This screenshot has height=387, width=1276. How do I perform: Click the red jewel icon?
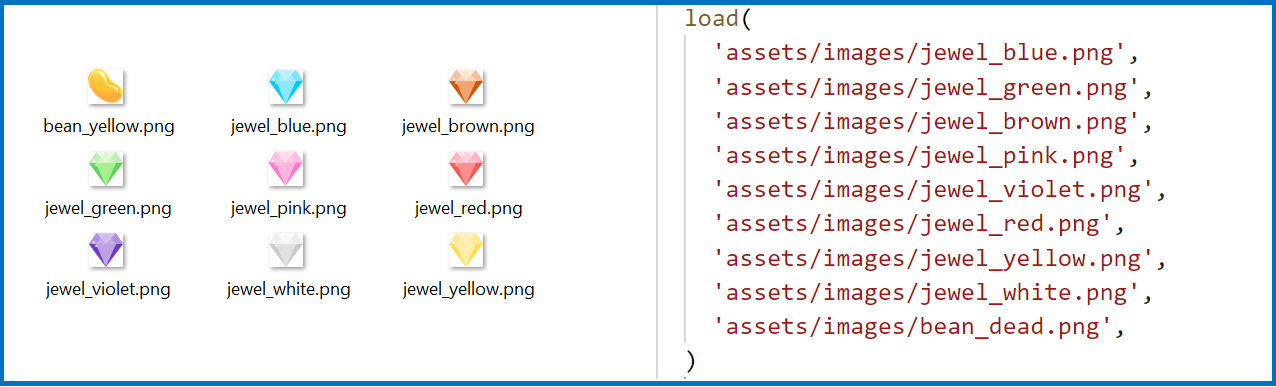[467, 169]
